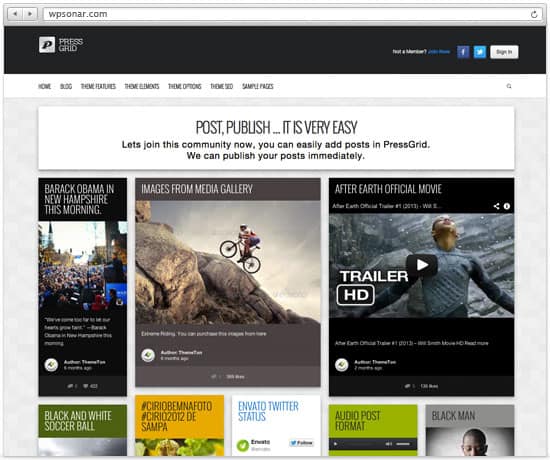
Task: Open the Images From Media Gallery post title
Action: [x=197, y=189]
